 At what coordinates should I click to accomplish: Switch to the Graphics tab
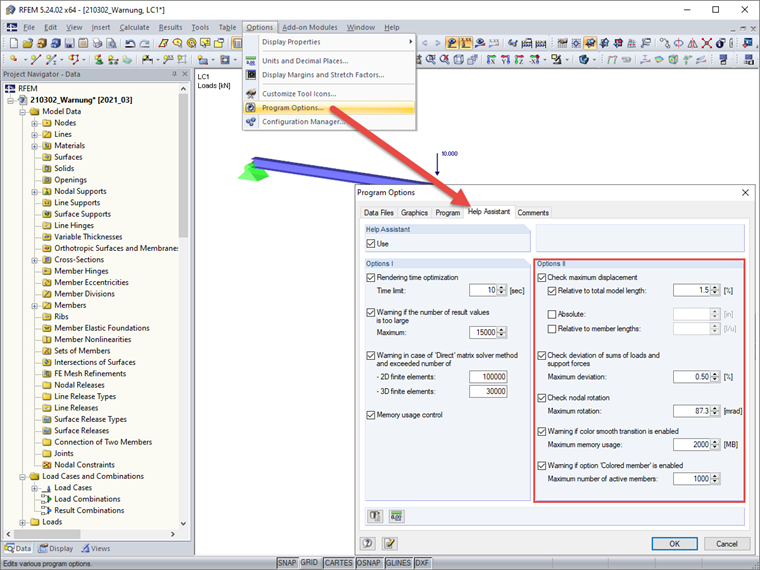pyautogui.click(x=414, y=213)
